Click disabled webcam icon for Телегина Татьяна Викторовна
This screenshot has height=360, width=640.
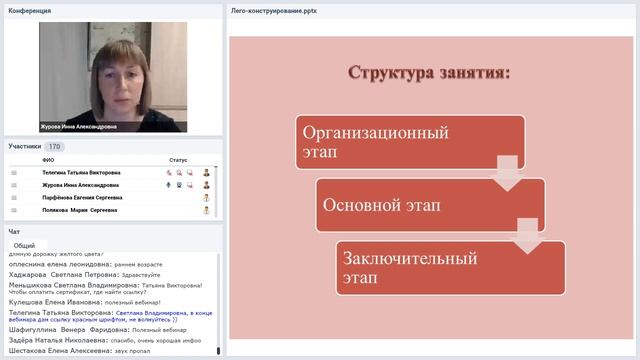[179, 173]
